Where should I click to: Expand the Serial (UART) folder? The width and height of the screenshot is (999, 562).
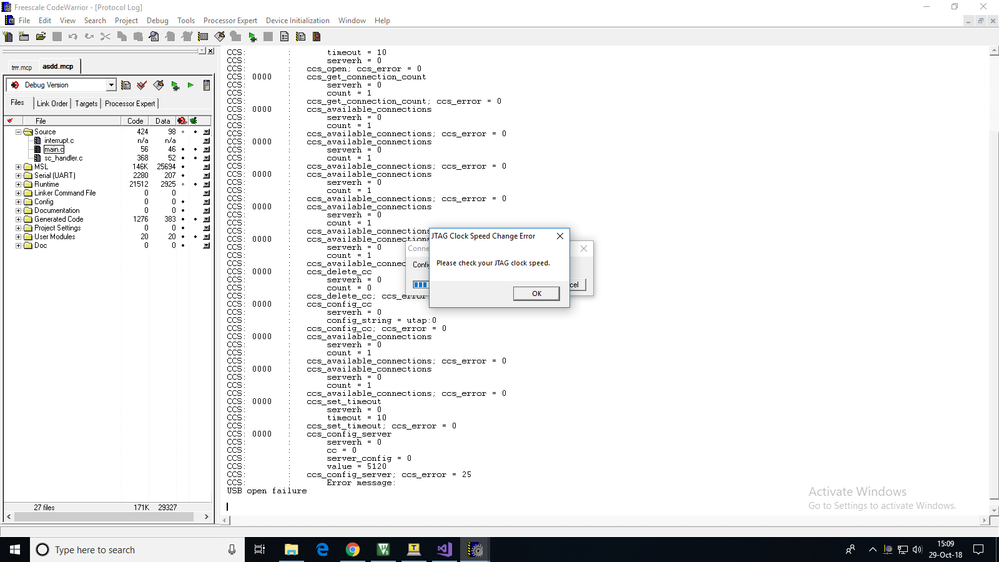click(18, 175)
